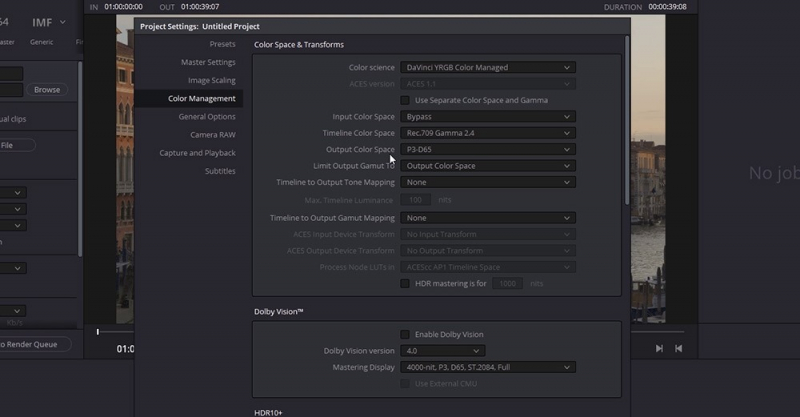Screen dimensions: 800x417
Task: Open the Mastering Display dropdown
Action: tap(487, 367)
